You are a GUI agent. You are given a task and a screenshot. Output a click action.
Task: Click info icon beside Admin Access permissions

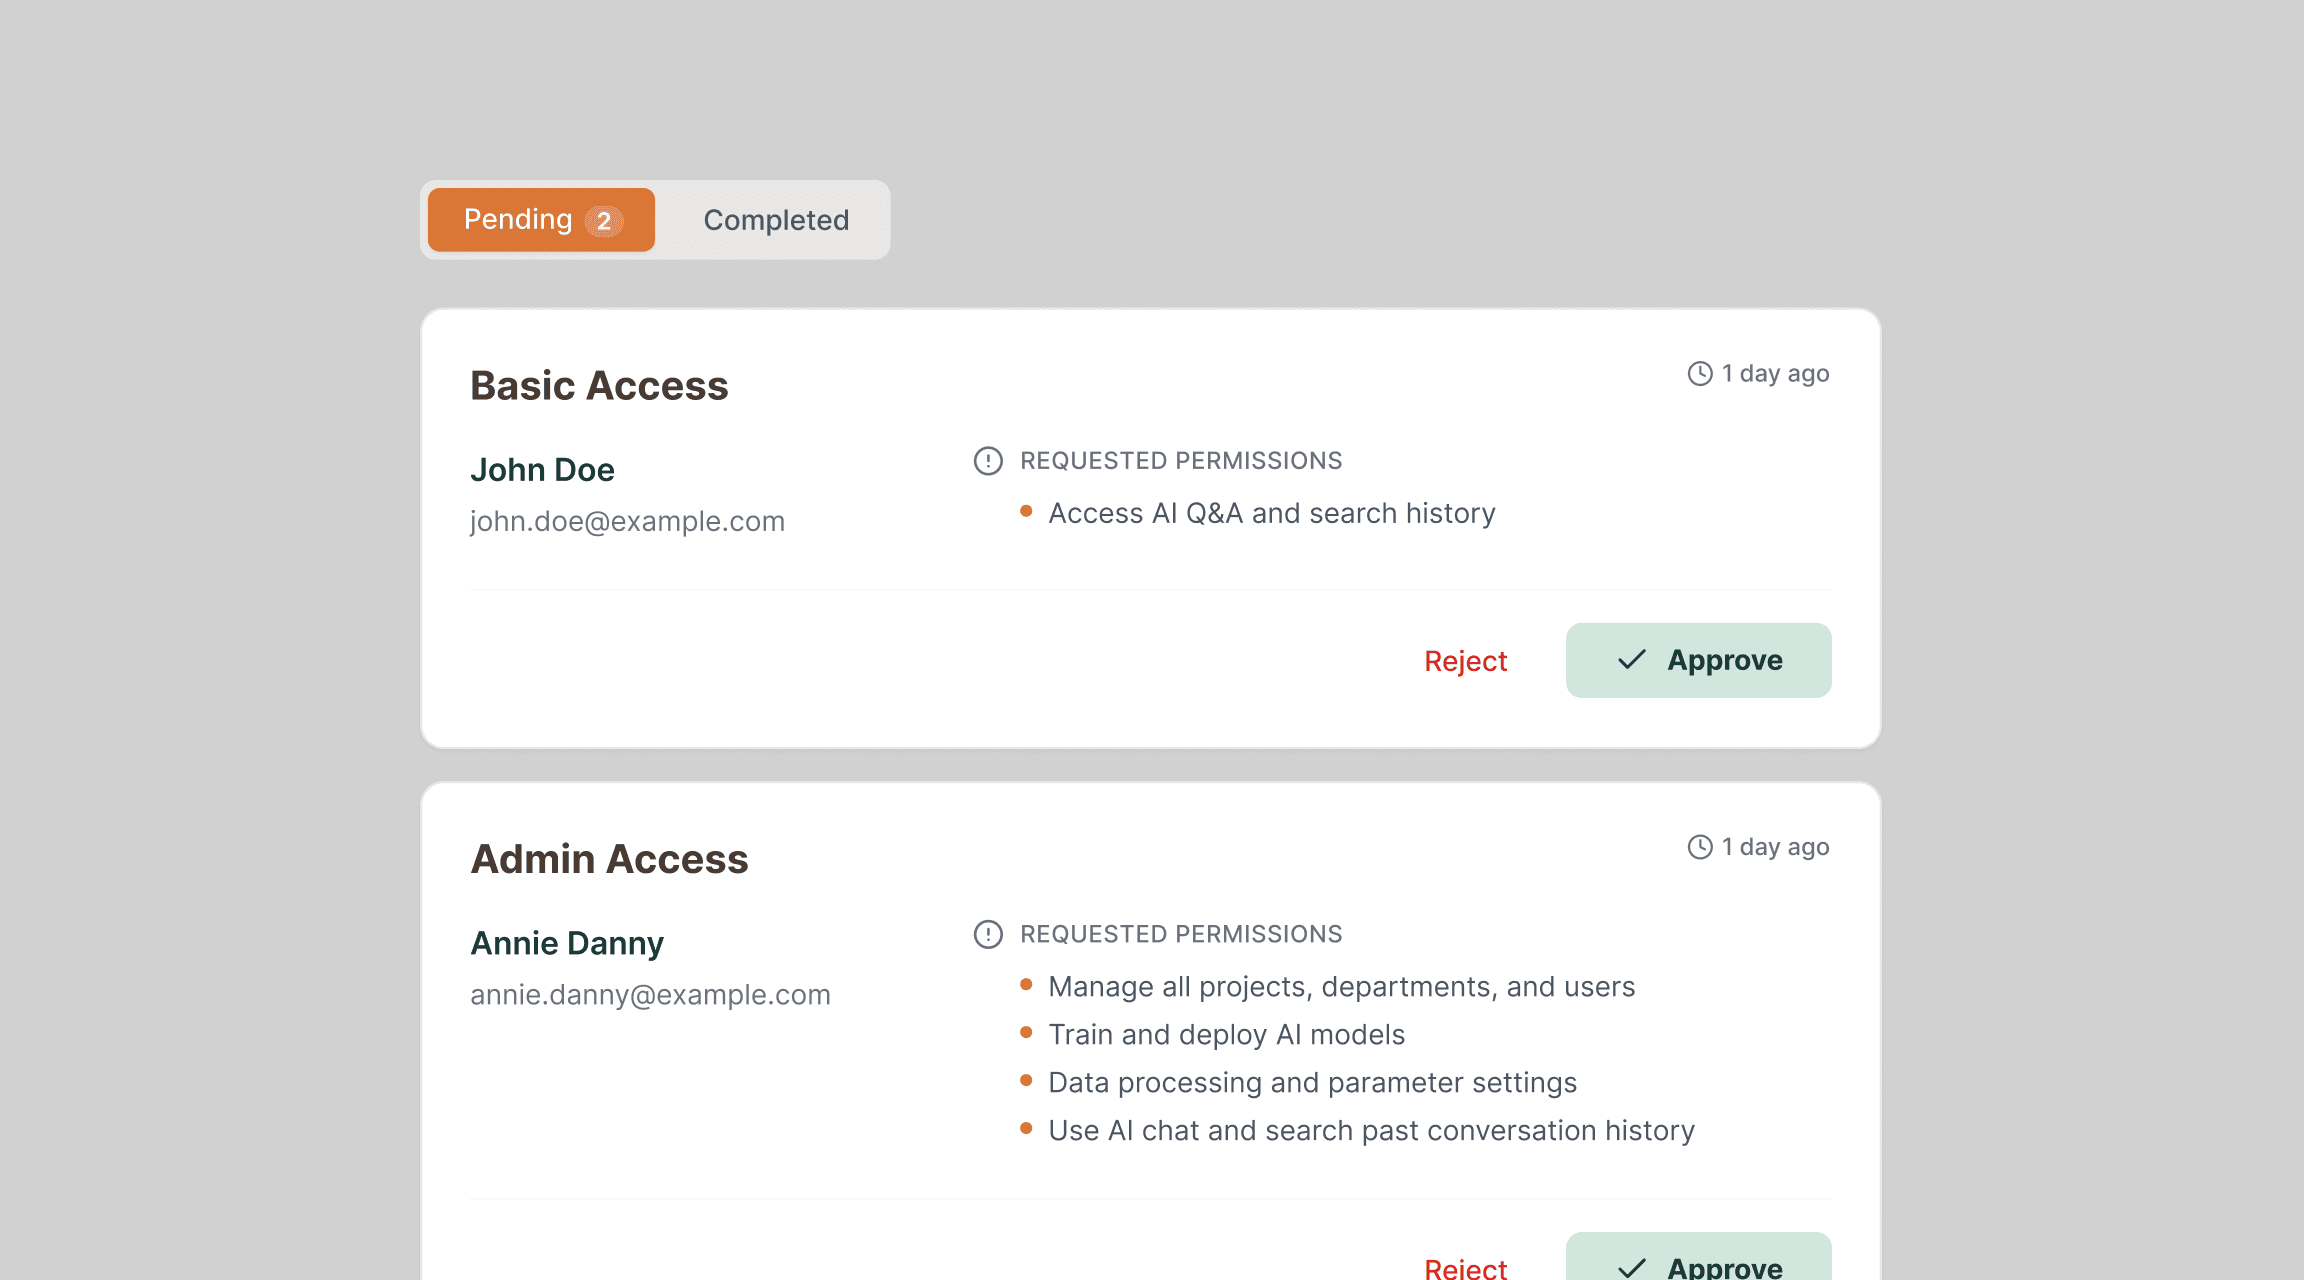click(x=988, y=934)
